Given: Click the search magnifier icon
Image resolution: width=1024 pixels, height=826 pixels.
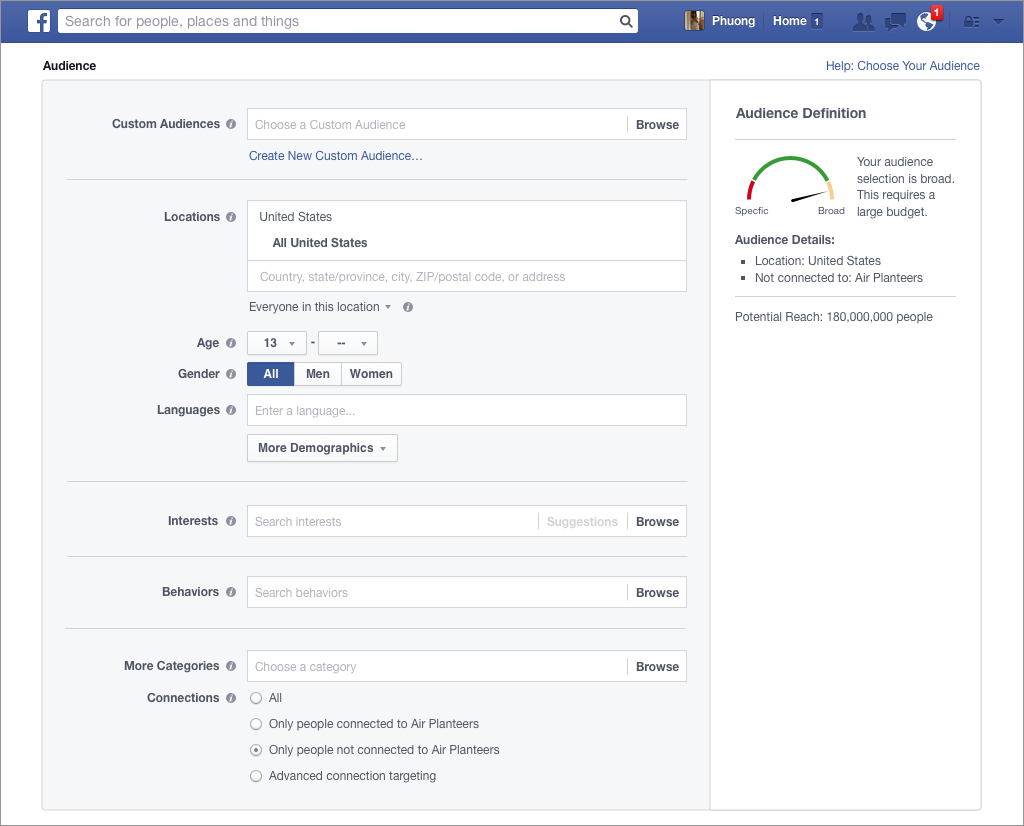Looking at the screenshot, I should coord(626,22).
